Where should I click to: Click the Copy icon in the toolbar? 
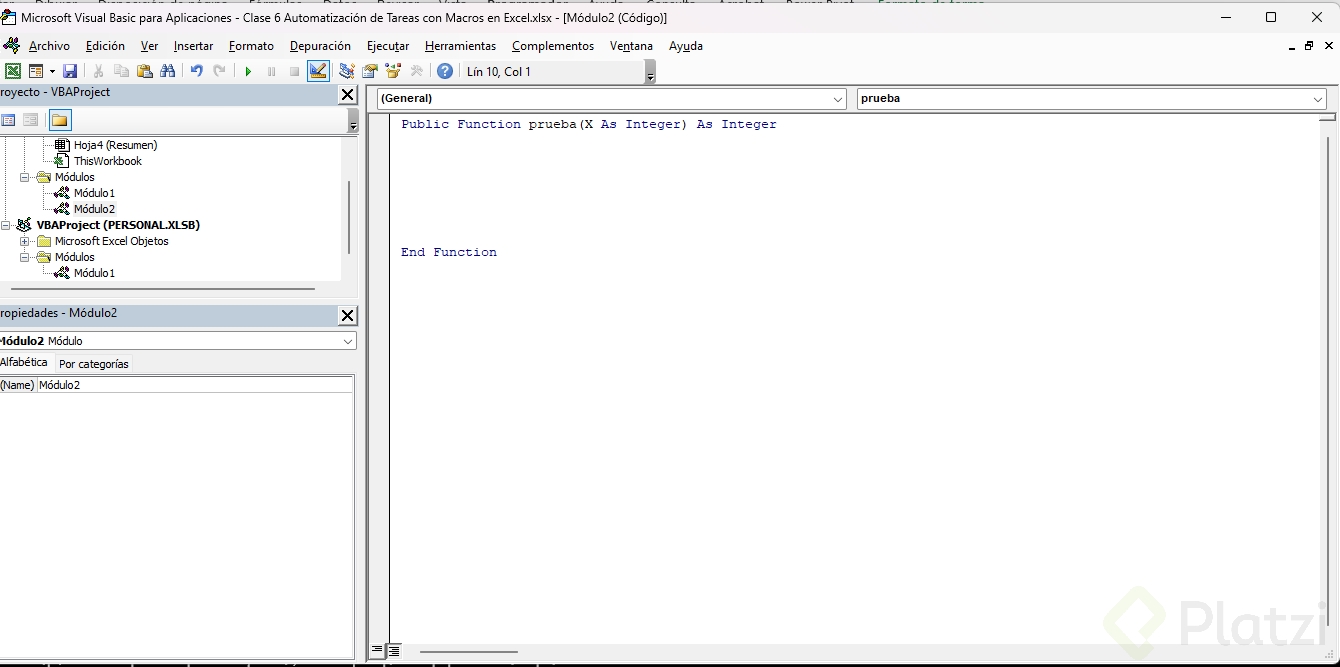(x=121, y=71)
